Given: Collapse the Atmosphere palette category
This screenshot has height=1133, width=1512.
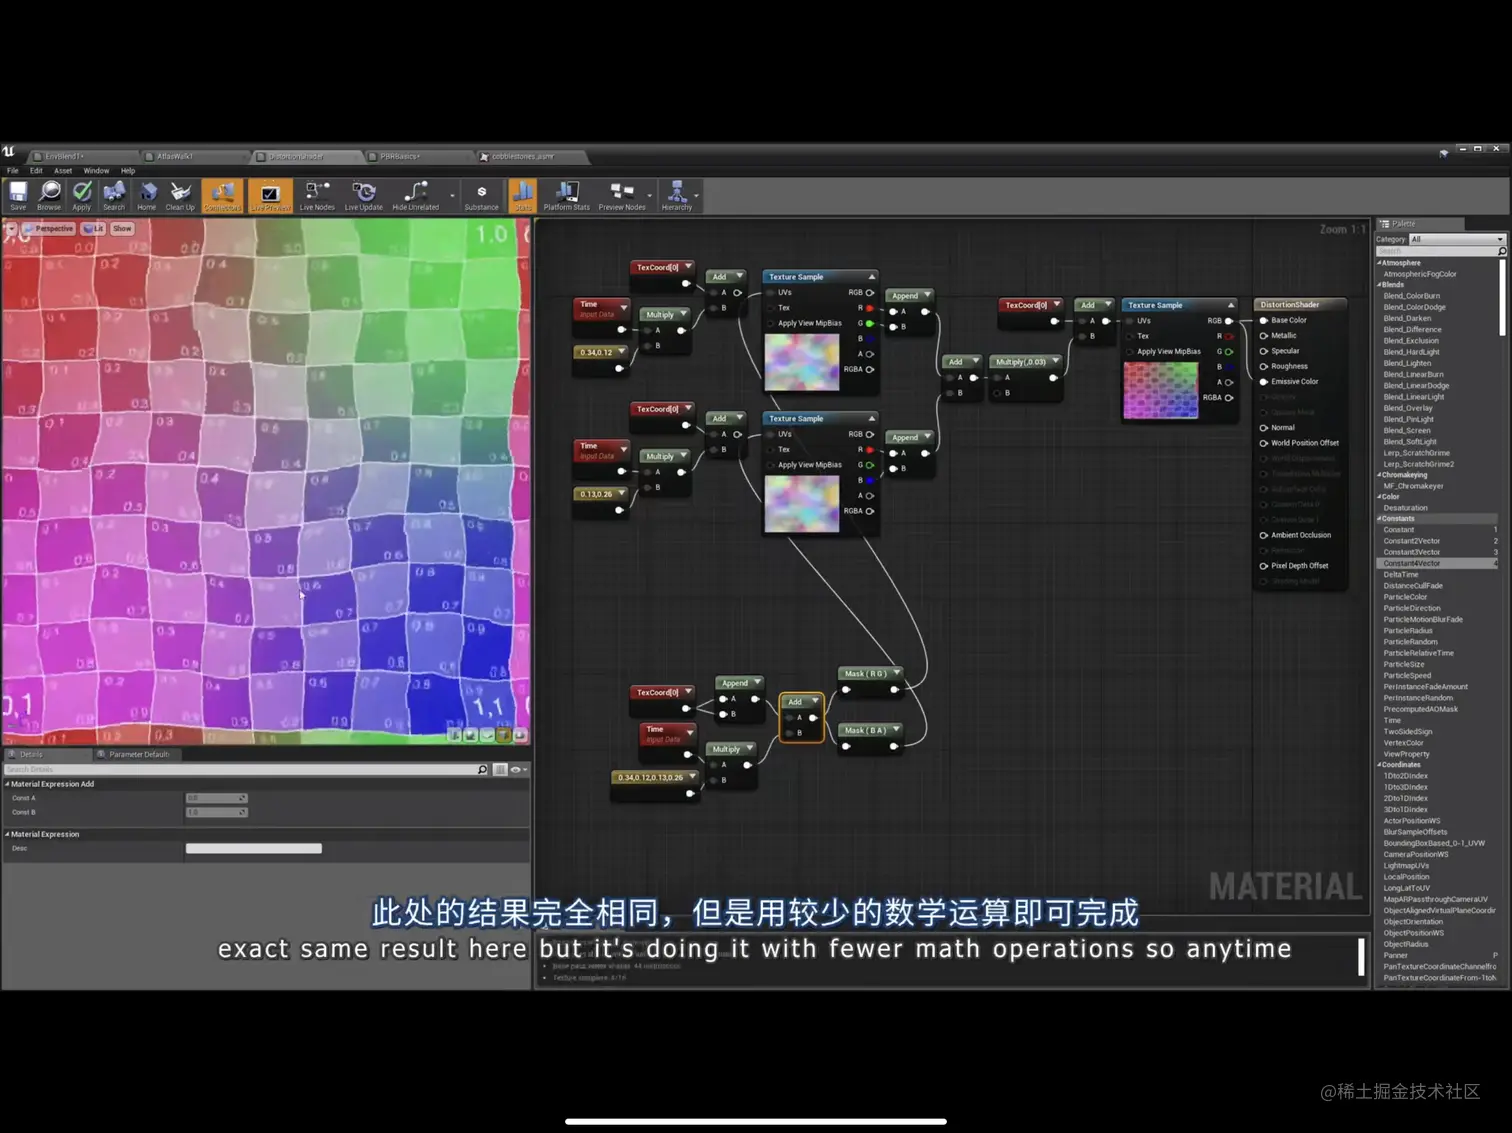Looking at the screenshot, I should coord(1379,263).
